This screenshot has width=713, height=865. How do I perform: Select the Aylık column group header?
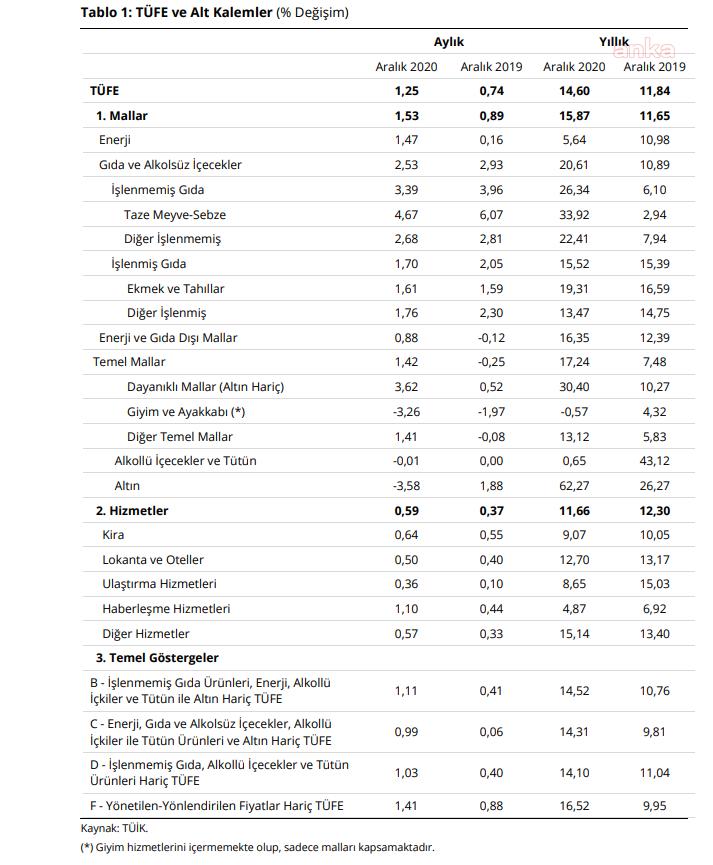pos(449,42)
